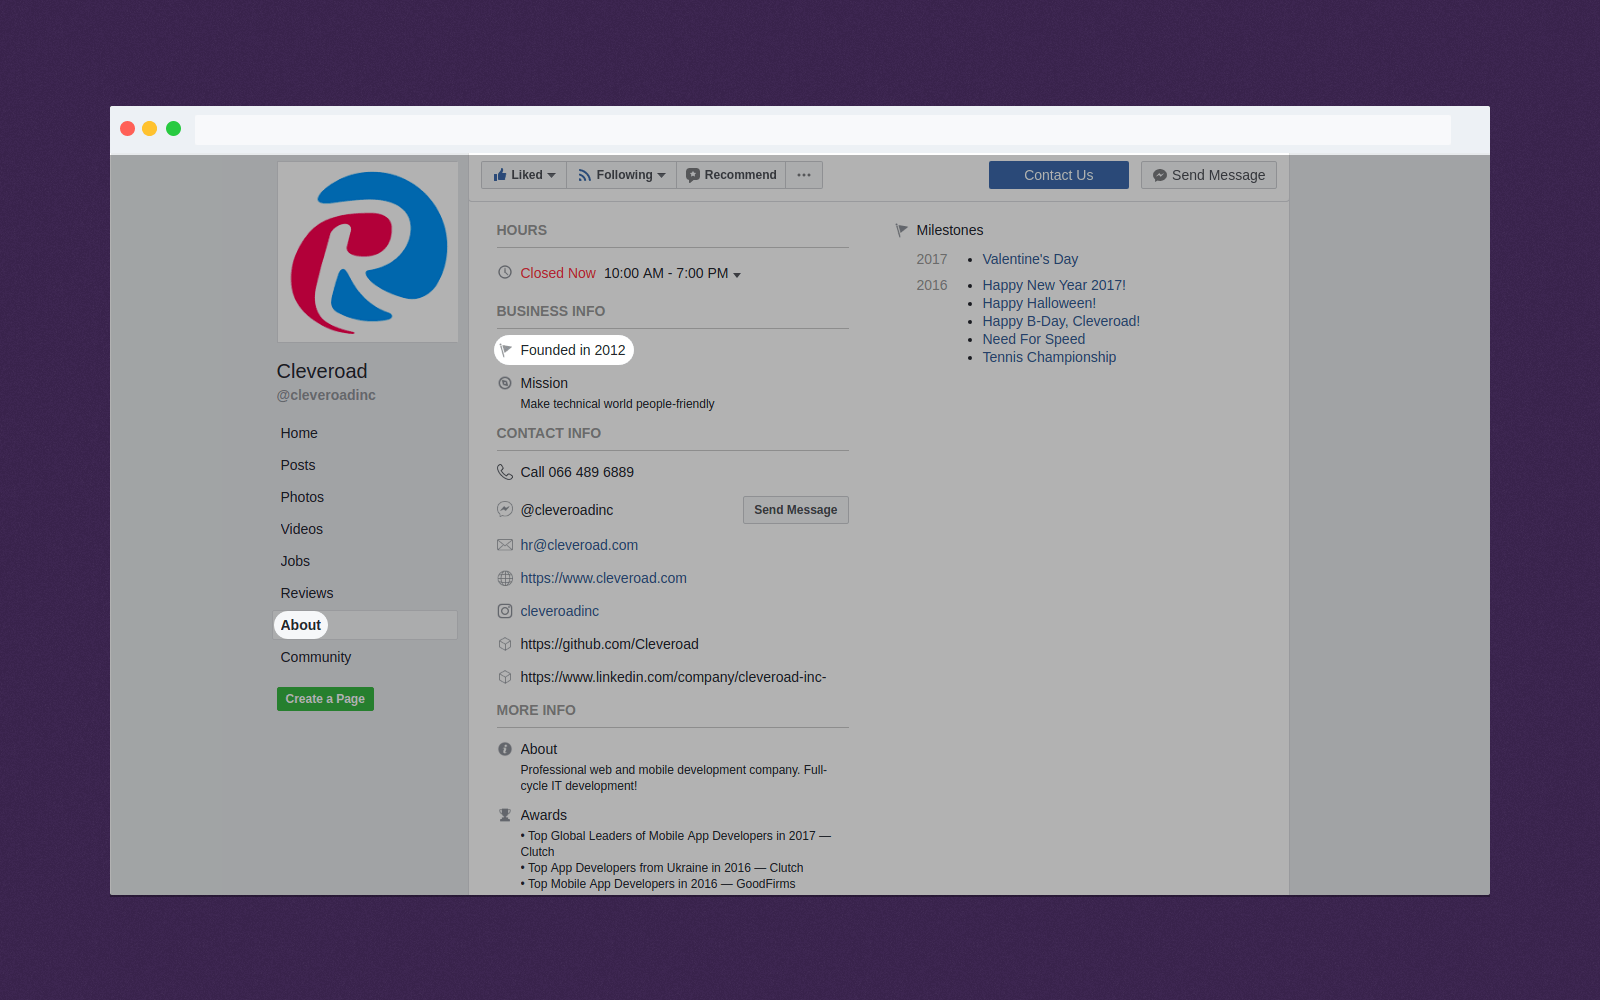This screenshot has height=1000, width=1600.
Task: Open Posts in the sidebar
Action: pos(298,465)
